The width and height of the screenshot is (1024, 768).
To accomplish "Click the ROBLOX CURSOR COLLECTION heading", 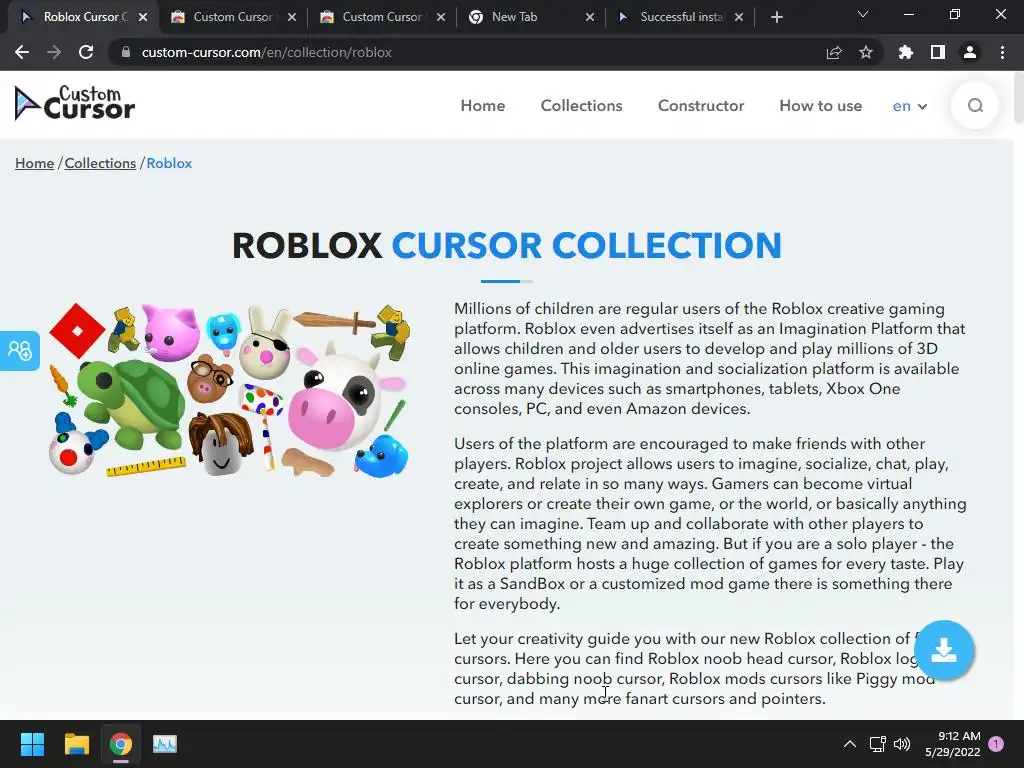I will point(507,246).
